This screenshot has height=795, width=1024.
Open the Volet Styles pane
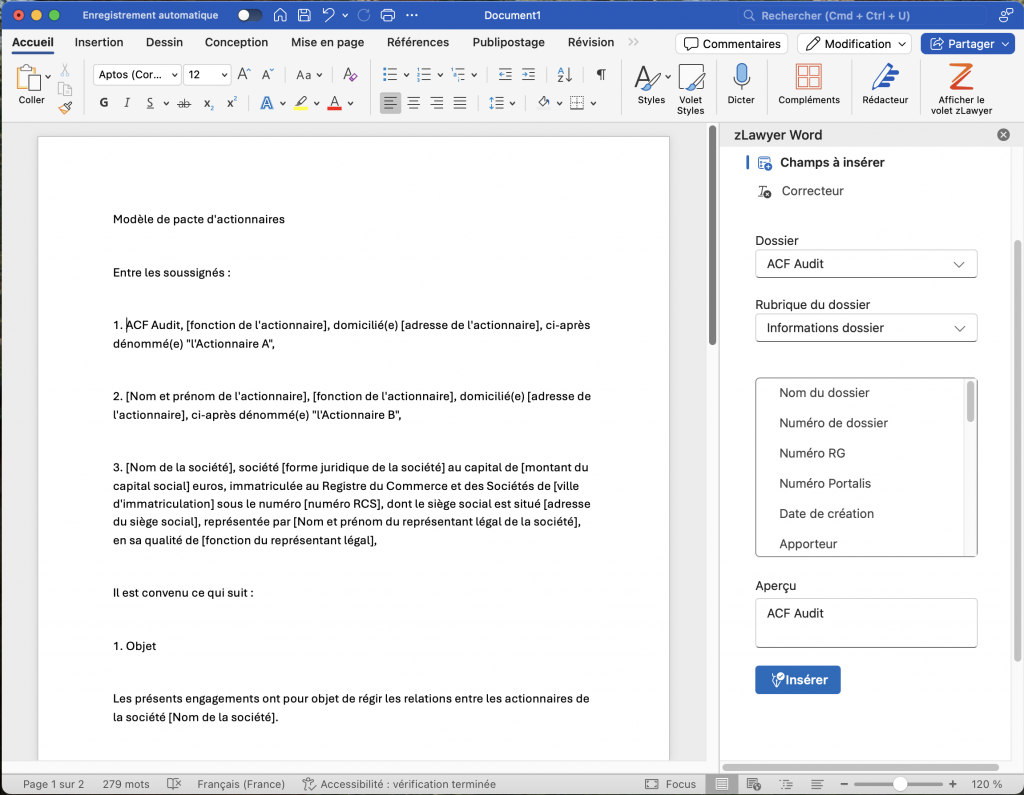[691, 80]
